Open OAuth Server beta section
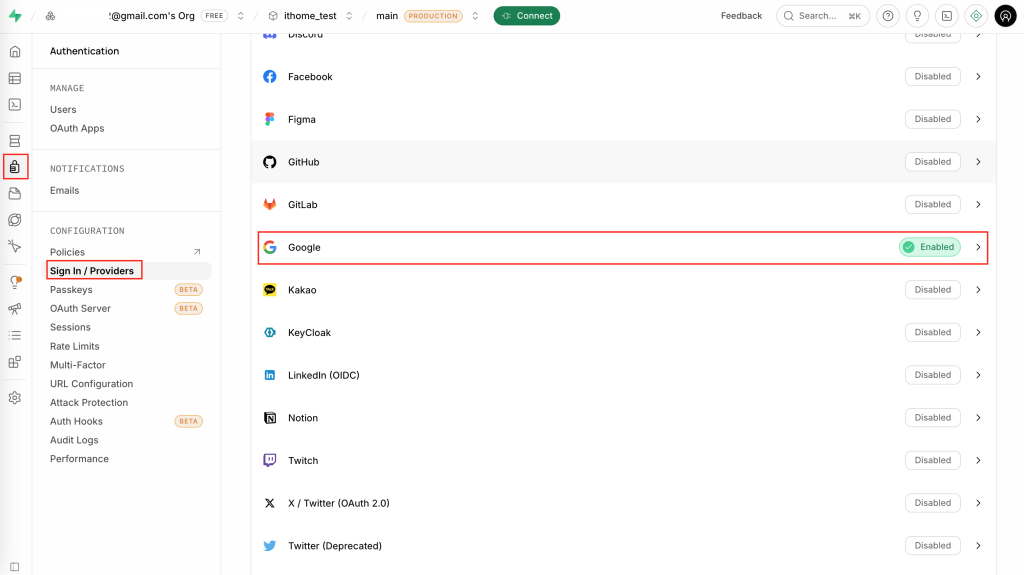1024x575 pixels. tap(80, 308)
